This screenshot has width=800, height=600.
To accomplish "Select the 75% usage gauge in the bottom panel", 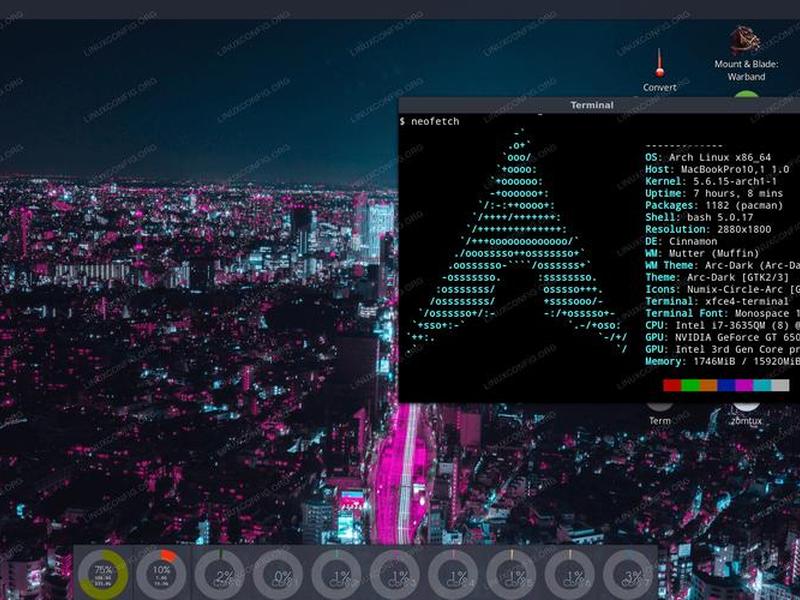I will tap(103, 574).
